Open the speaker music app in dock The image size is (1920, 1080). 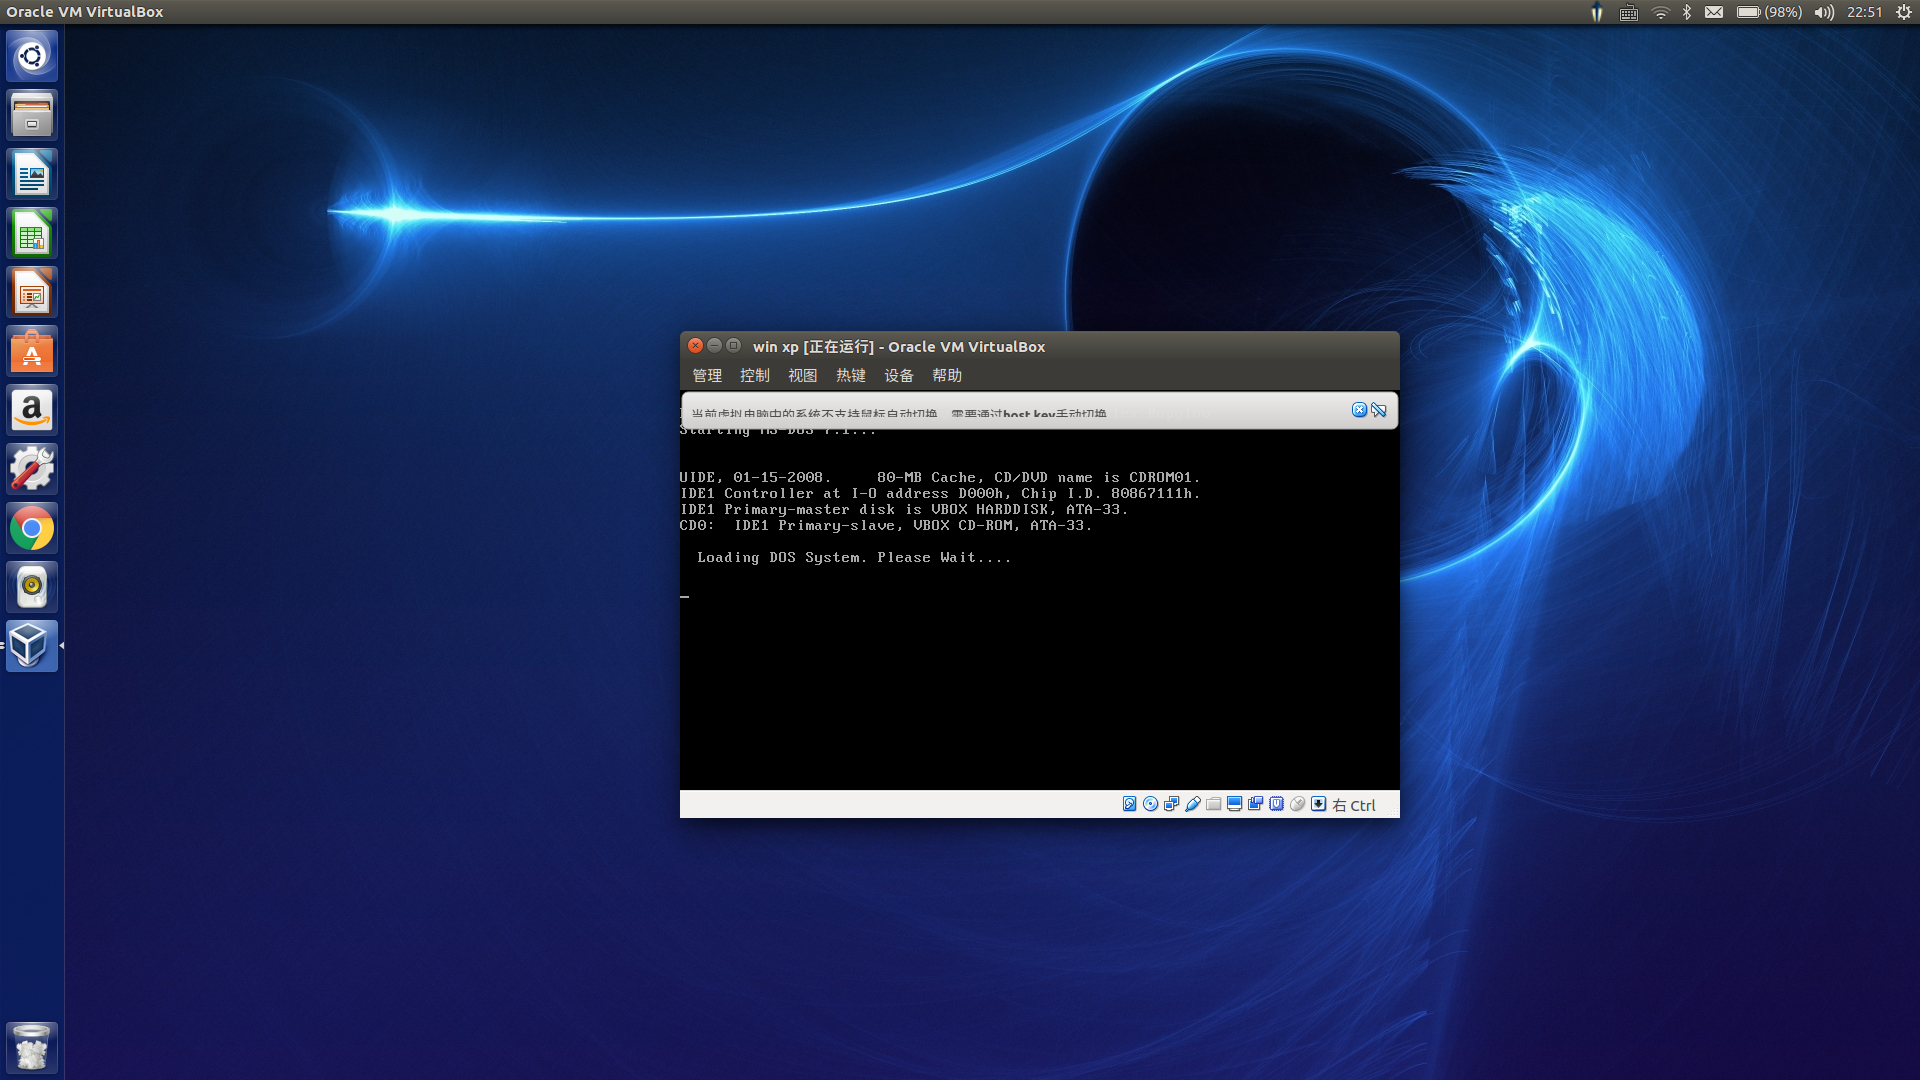pos(32,587)
